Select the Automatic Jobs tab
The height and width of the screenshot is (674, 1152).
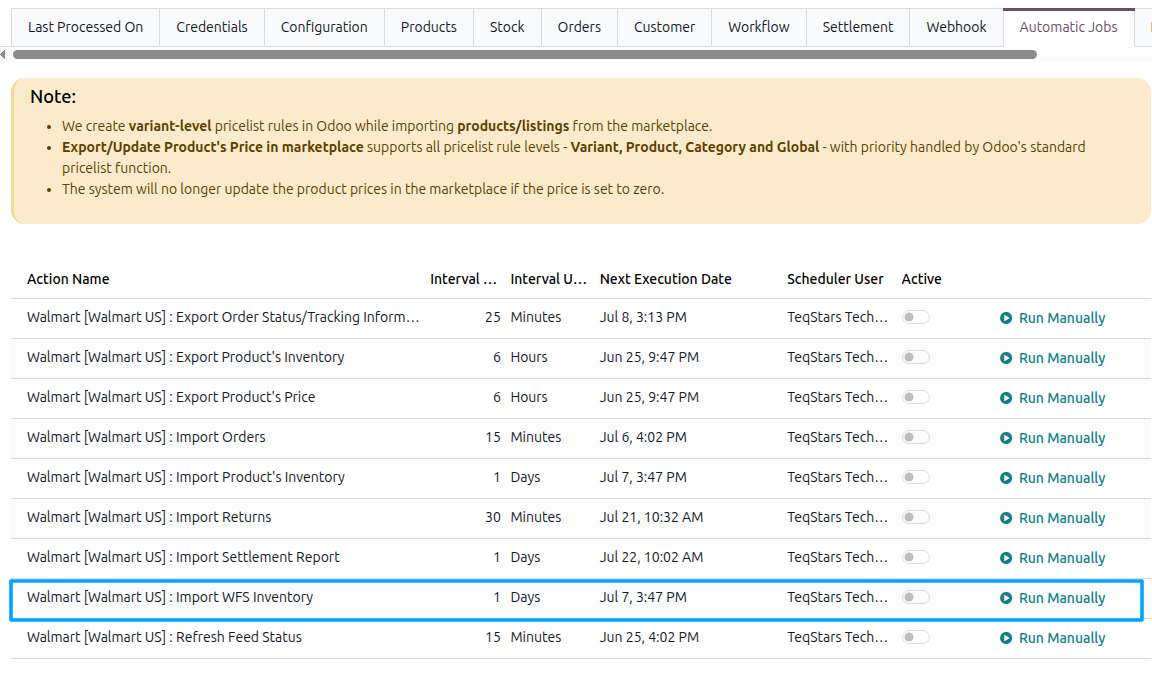[1068, 27]
